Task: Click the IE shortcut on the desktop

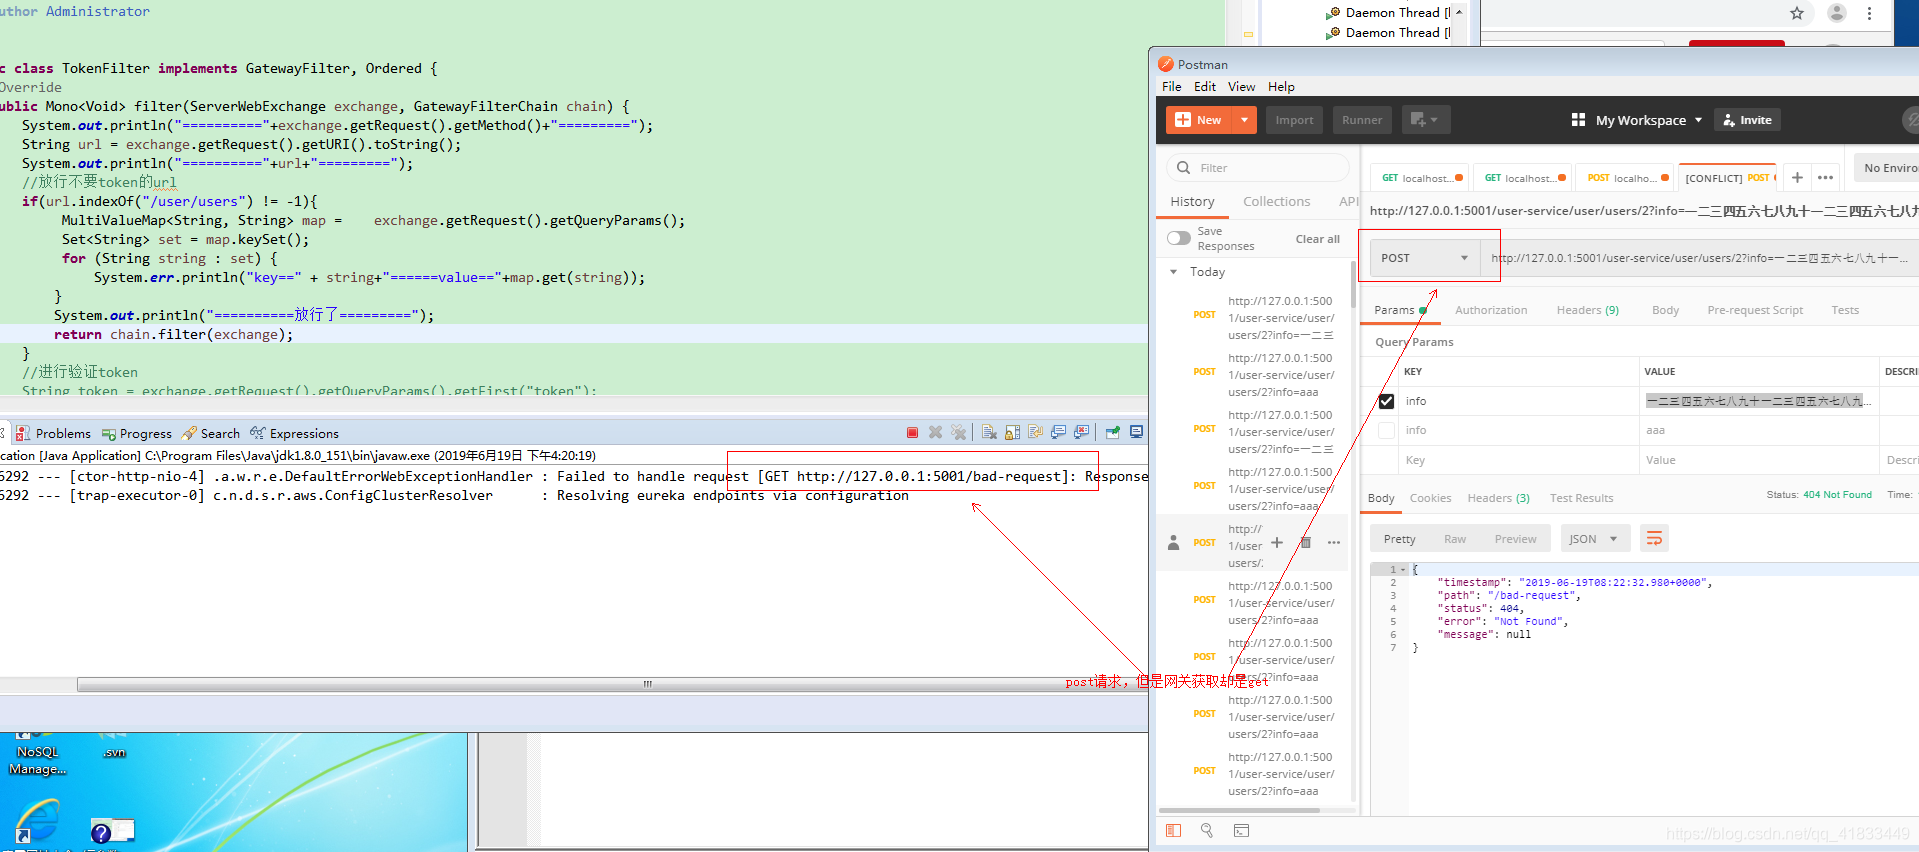Action: 38,820
